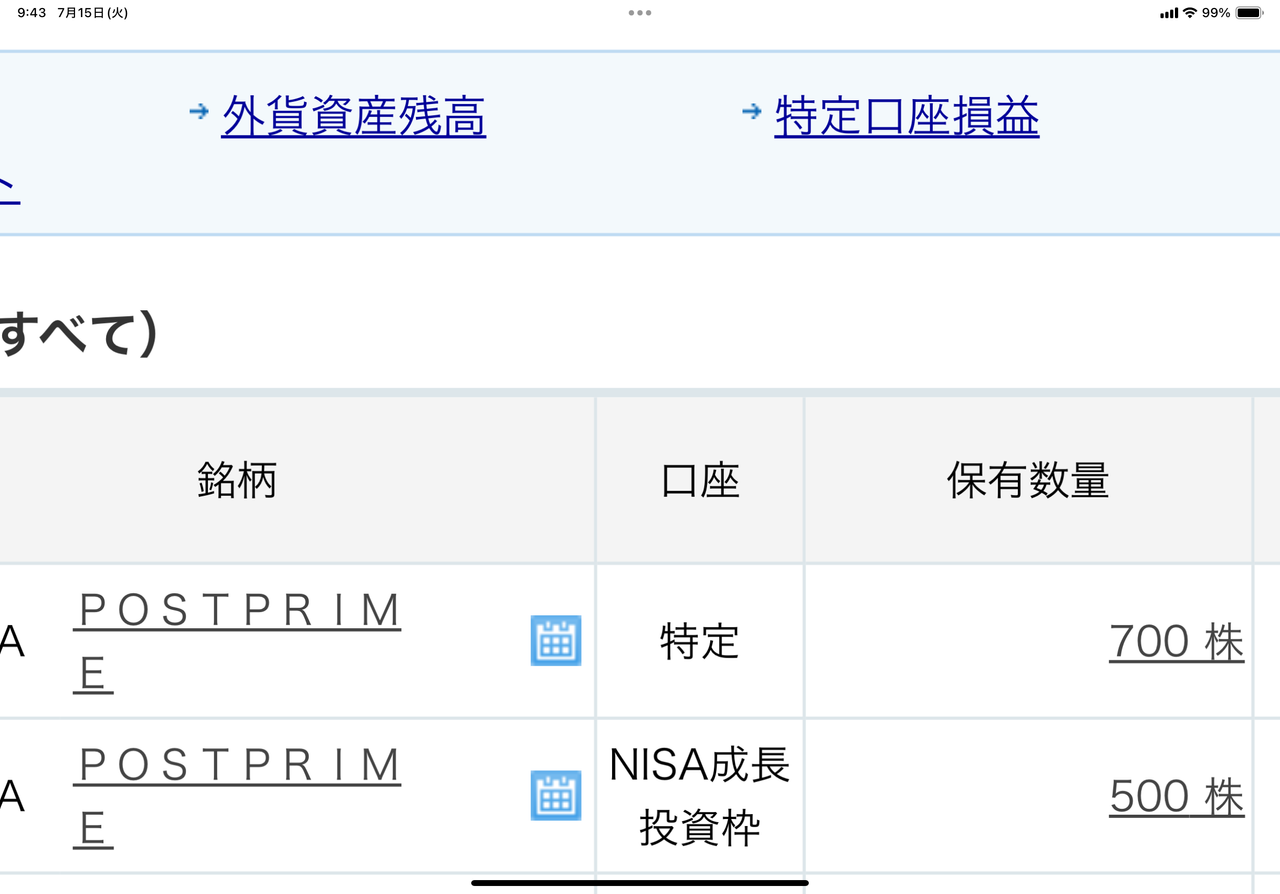1280x894 pixels.
Task: Click the 口座 column header
Action: (699, 481)
